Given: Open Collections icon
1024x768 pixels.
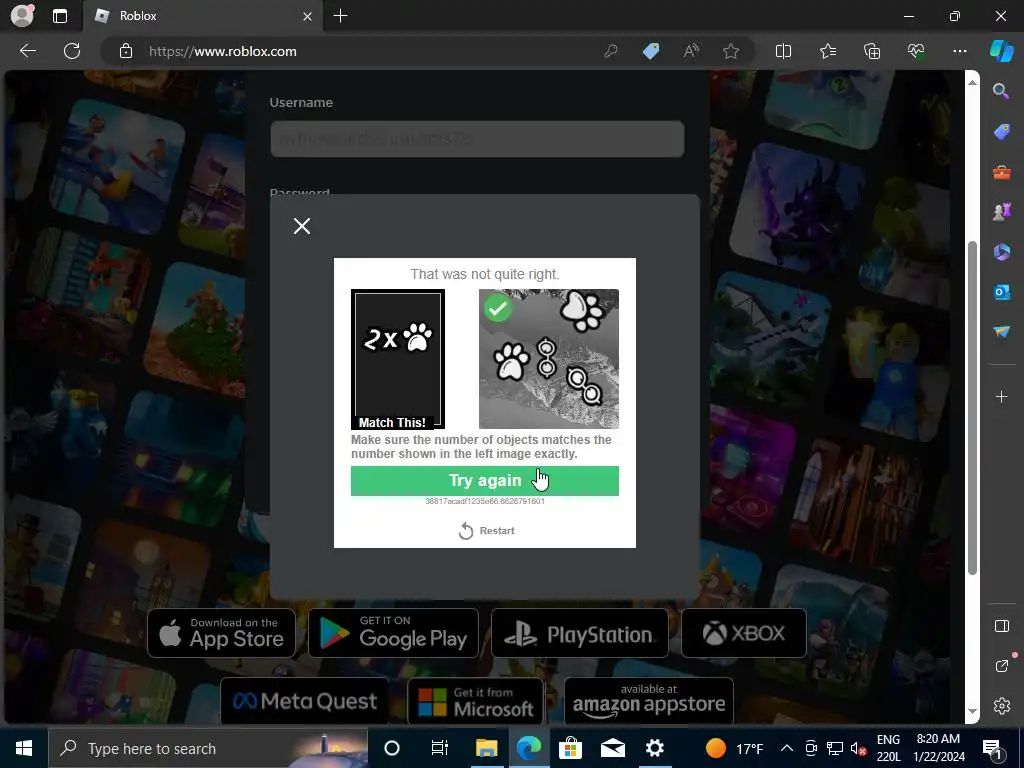Looking at the screenshot, I should click(x=872, y=51).
